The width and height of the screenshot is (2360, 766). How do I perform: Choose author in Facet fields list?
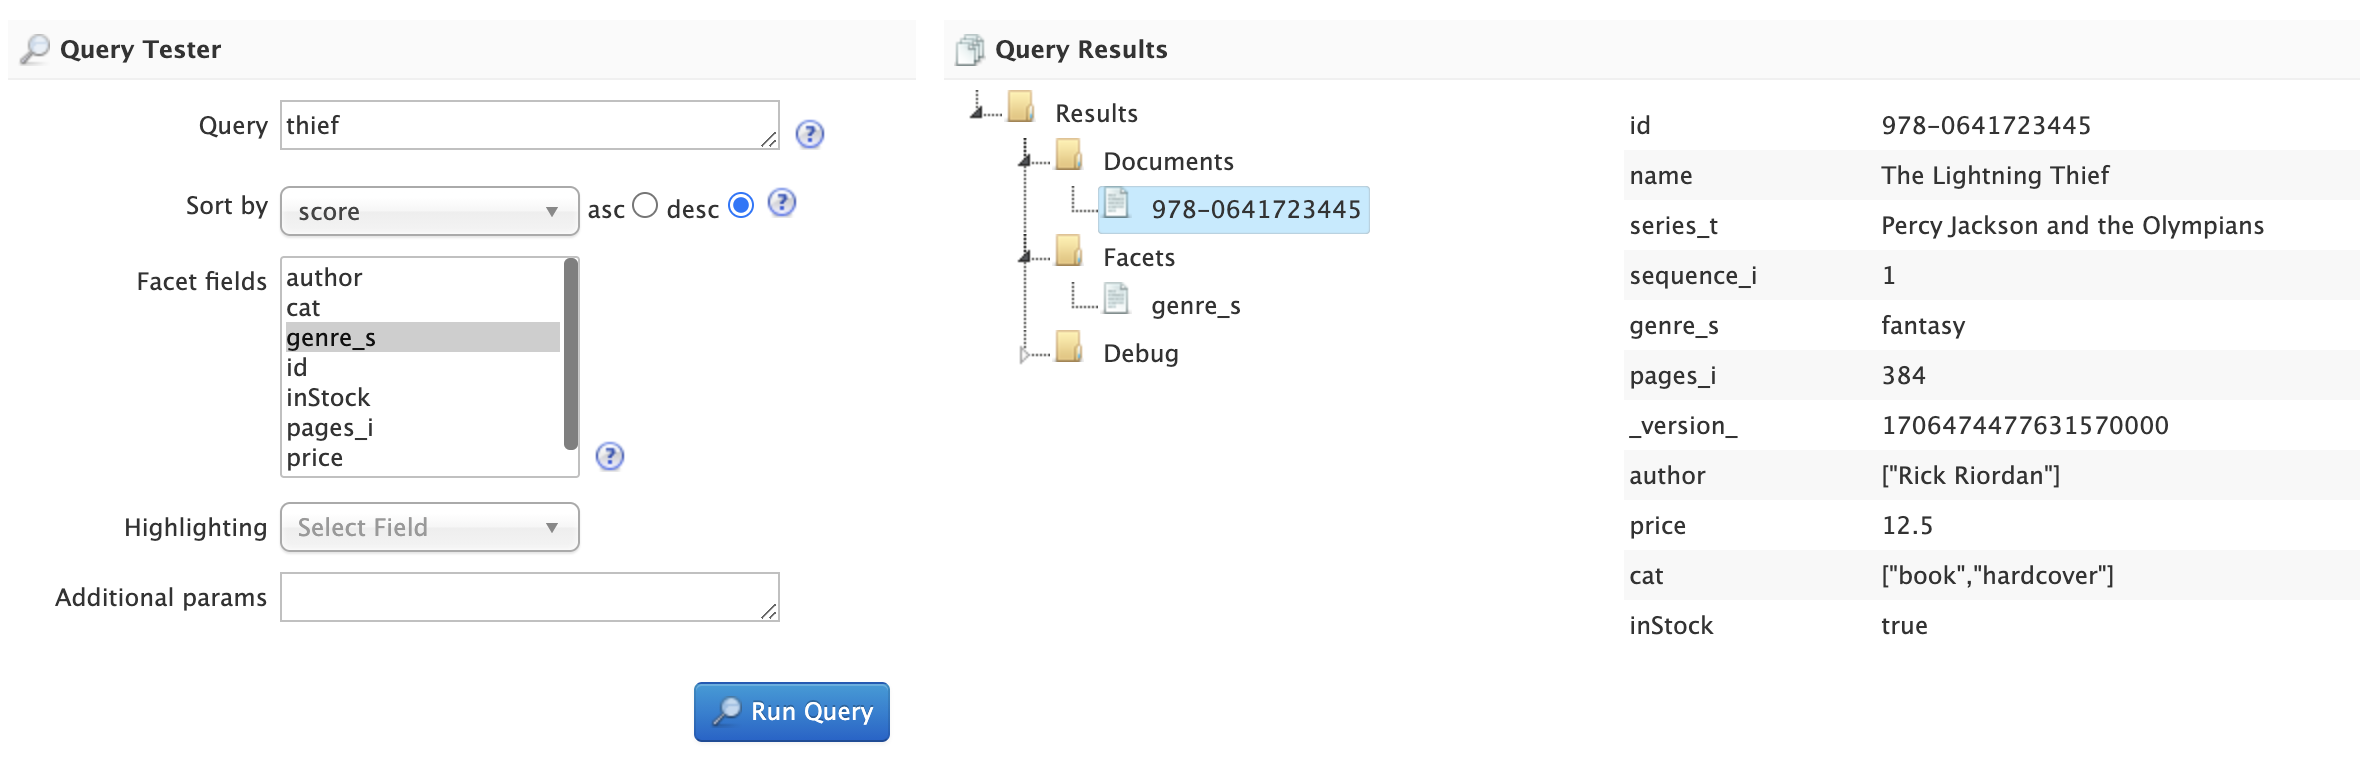pyautogui.click(x=324, y=278)
